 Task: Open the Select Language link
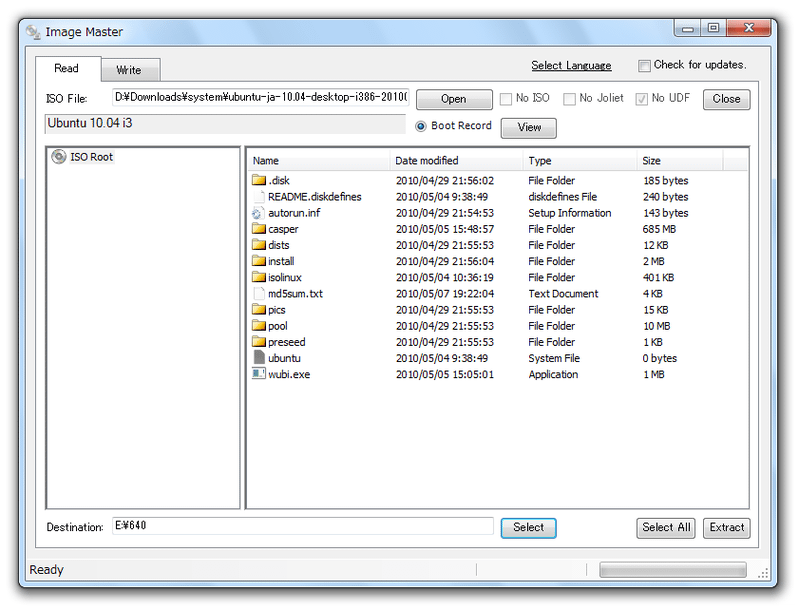click(x=571, y=65)
